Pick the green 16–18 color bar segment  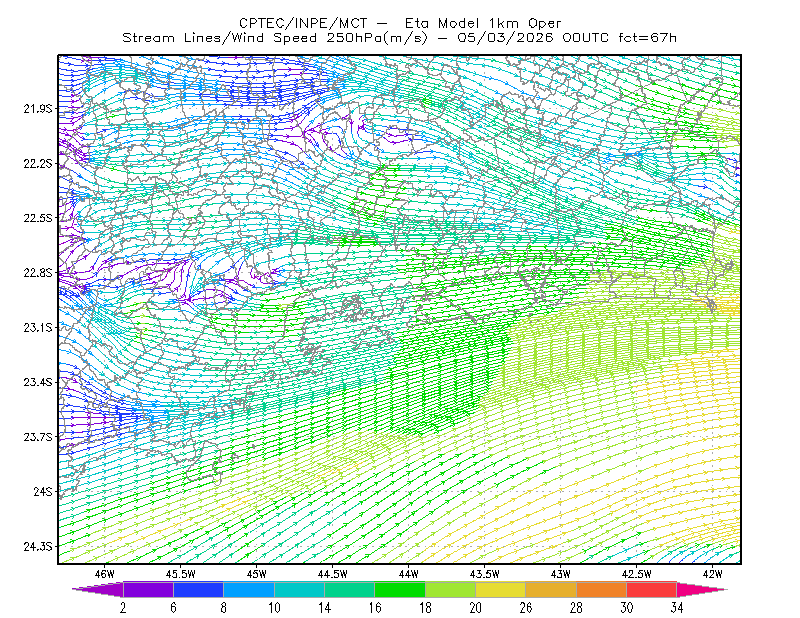[400, 589]
